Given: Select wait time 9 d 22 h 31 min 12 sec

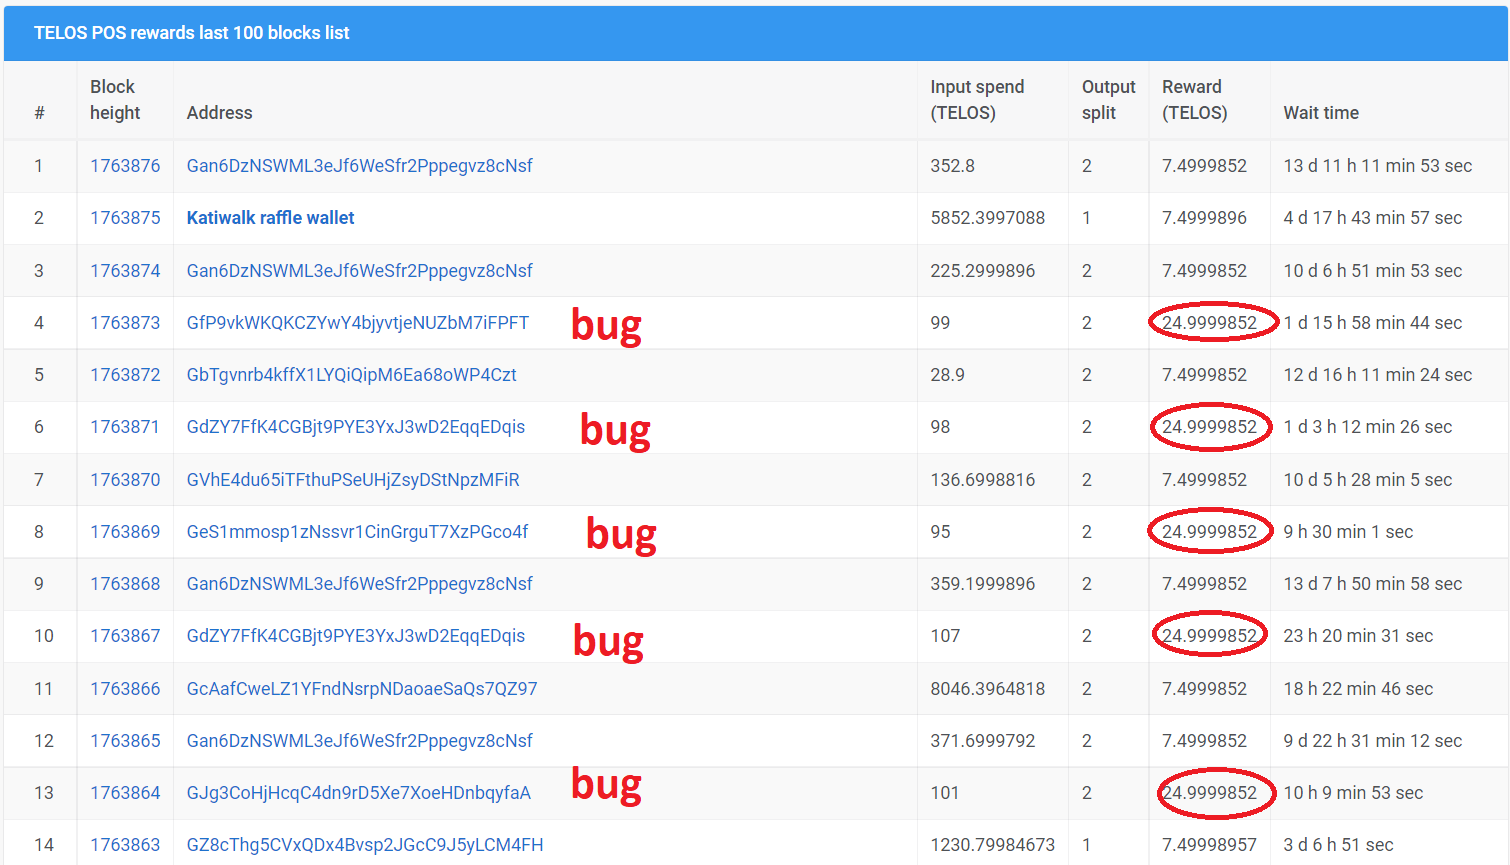Looking at the screenshot, I should coord(1372,741).
